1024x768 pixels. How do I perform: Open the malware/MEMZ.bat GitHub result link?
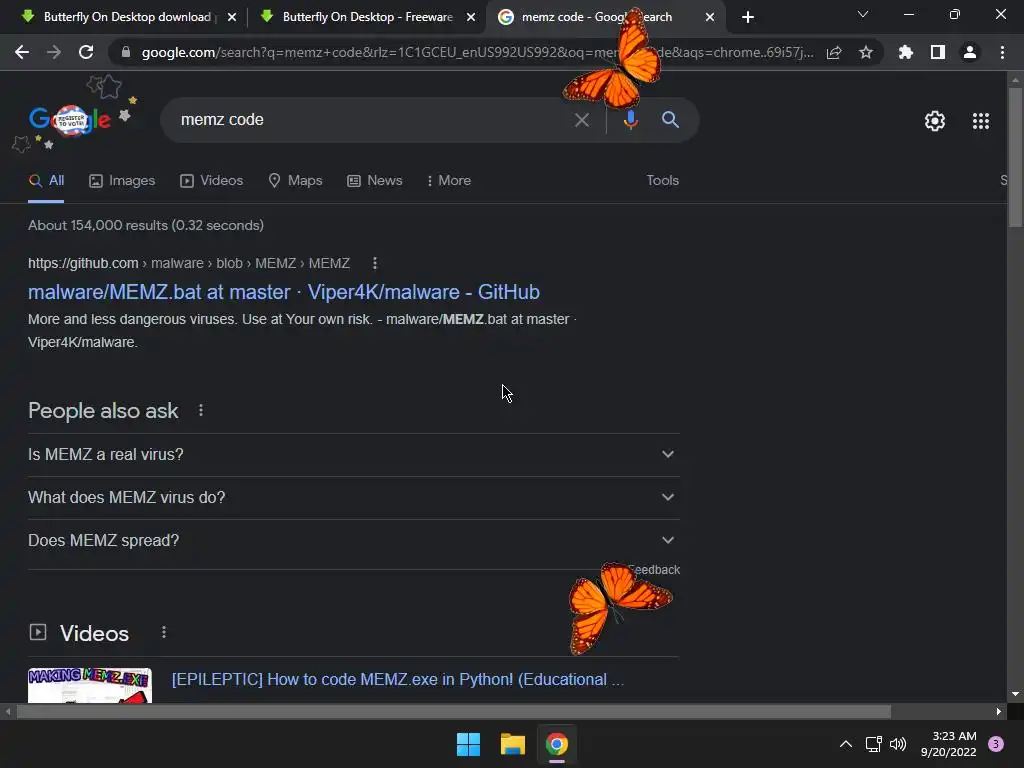point(283,292)
